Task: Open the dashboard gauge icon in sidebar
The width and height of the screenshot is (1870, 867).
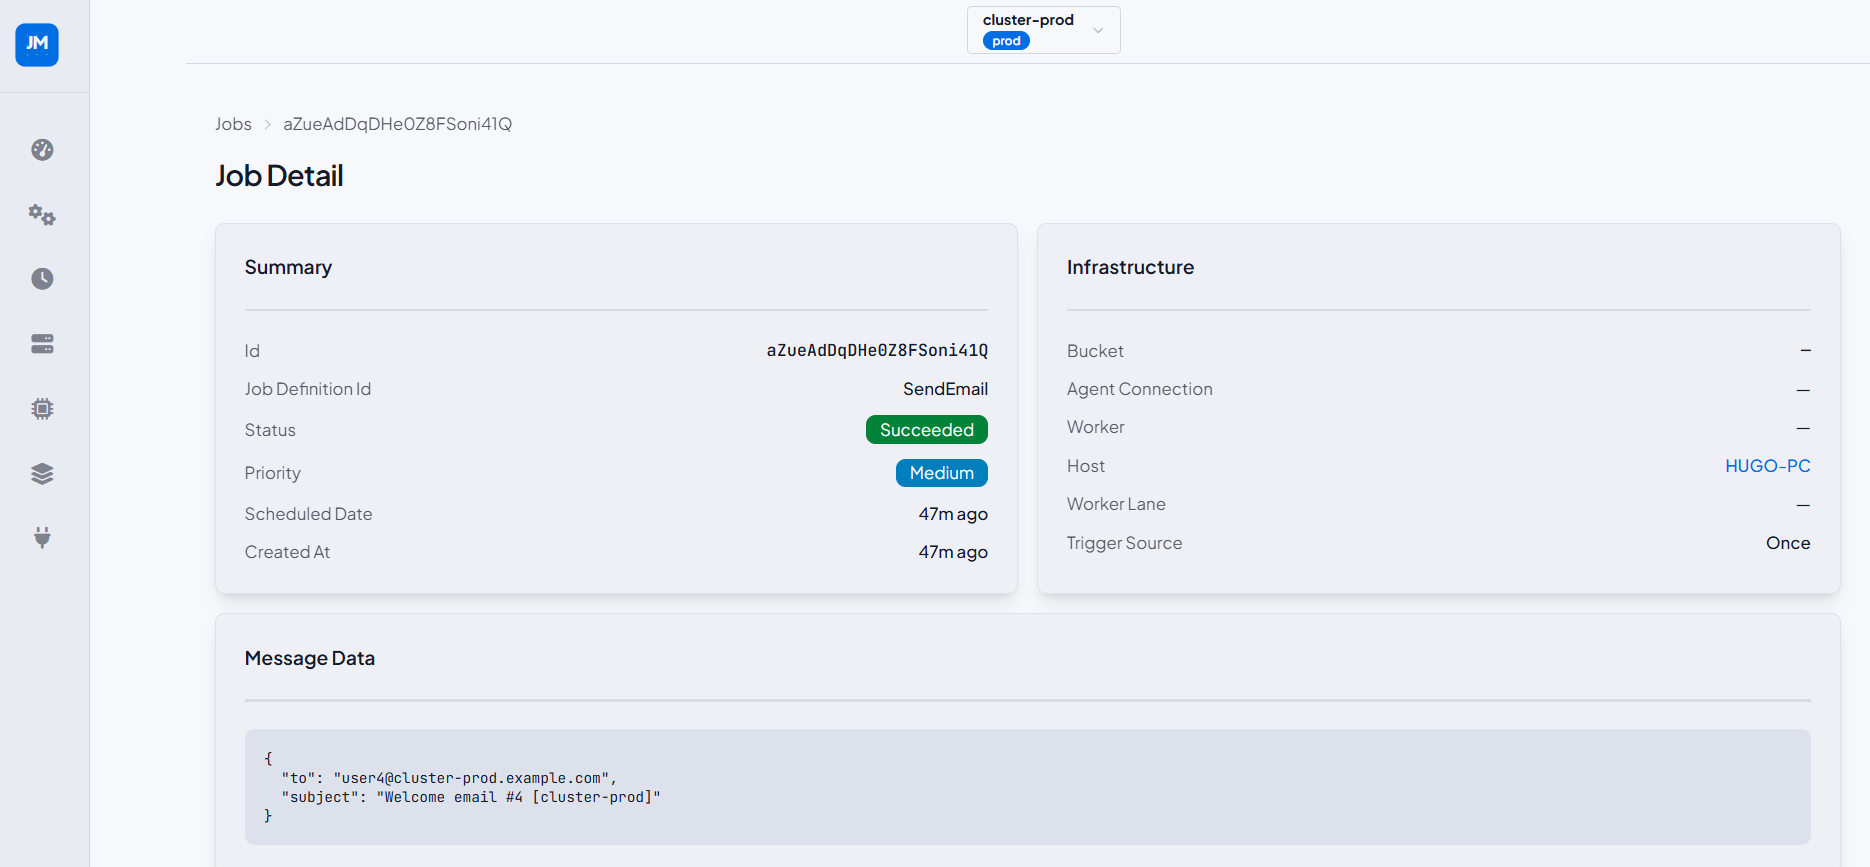Action: [x=42, y=150]
